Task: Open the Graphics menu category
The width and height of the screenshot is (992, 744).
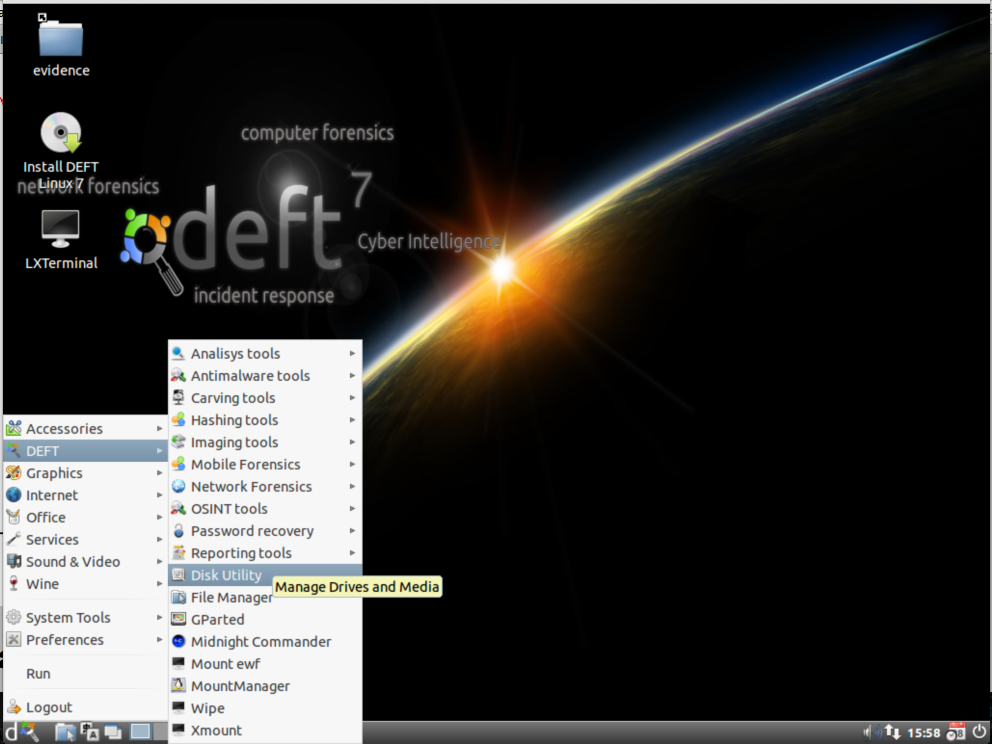Action: (x=85, y=473)
